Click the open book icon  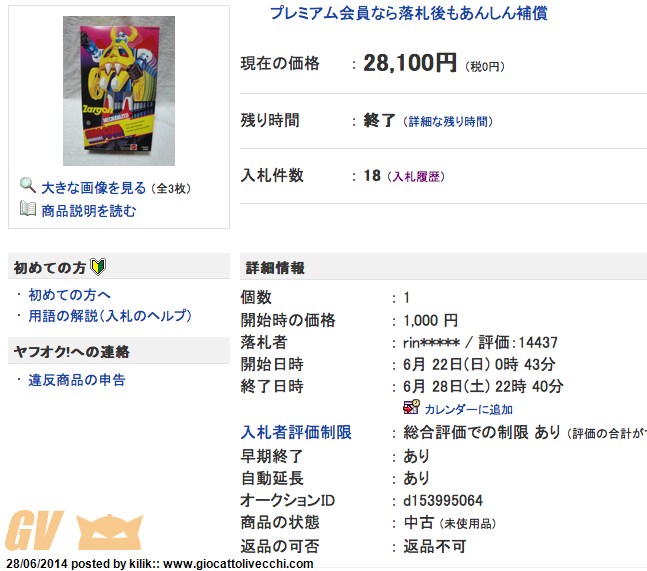[x=28, y=208]
